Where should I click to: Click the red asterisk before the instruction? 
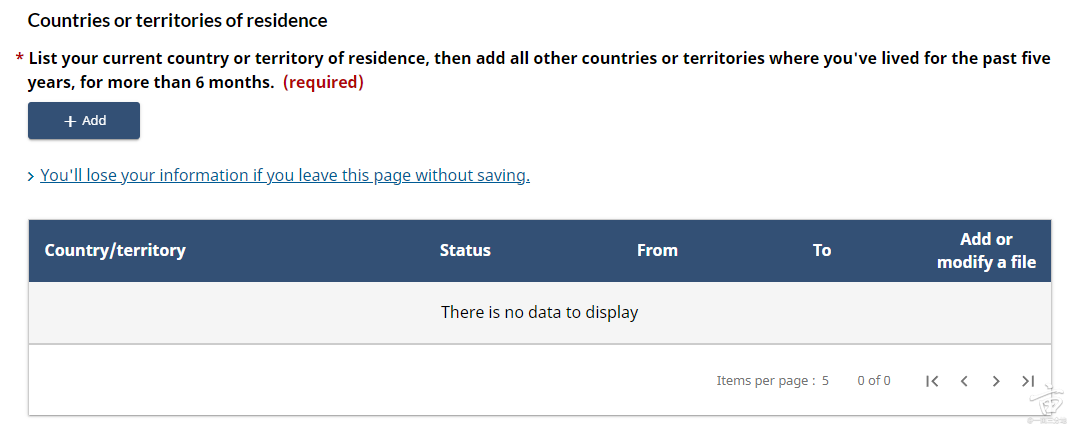[x=20, y=60]
